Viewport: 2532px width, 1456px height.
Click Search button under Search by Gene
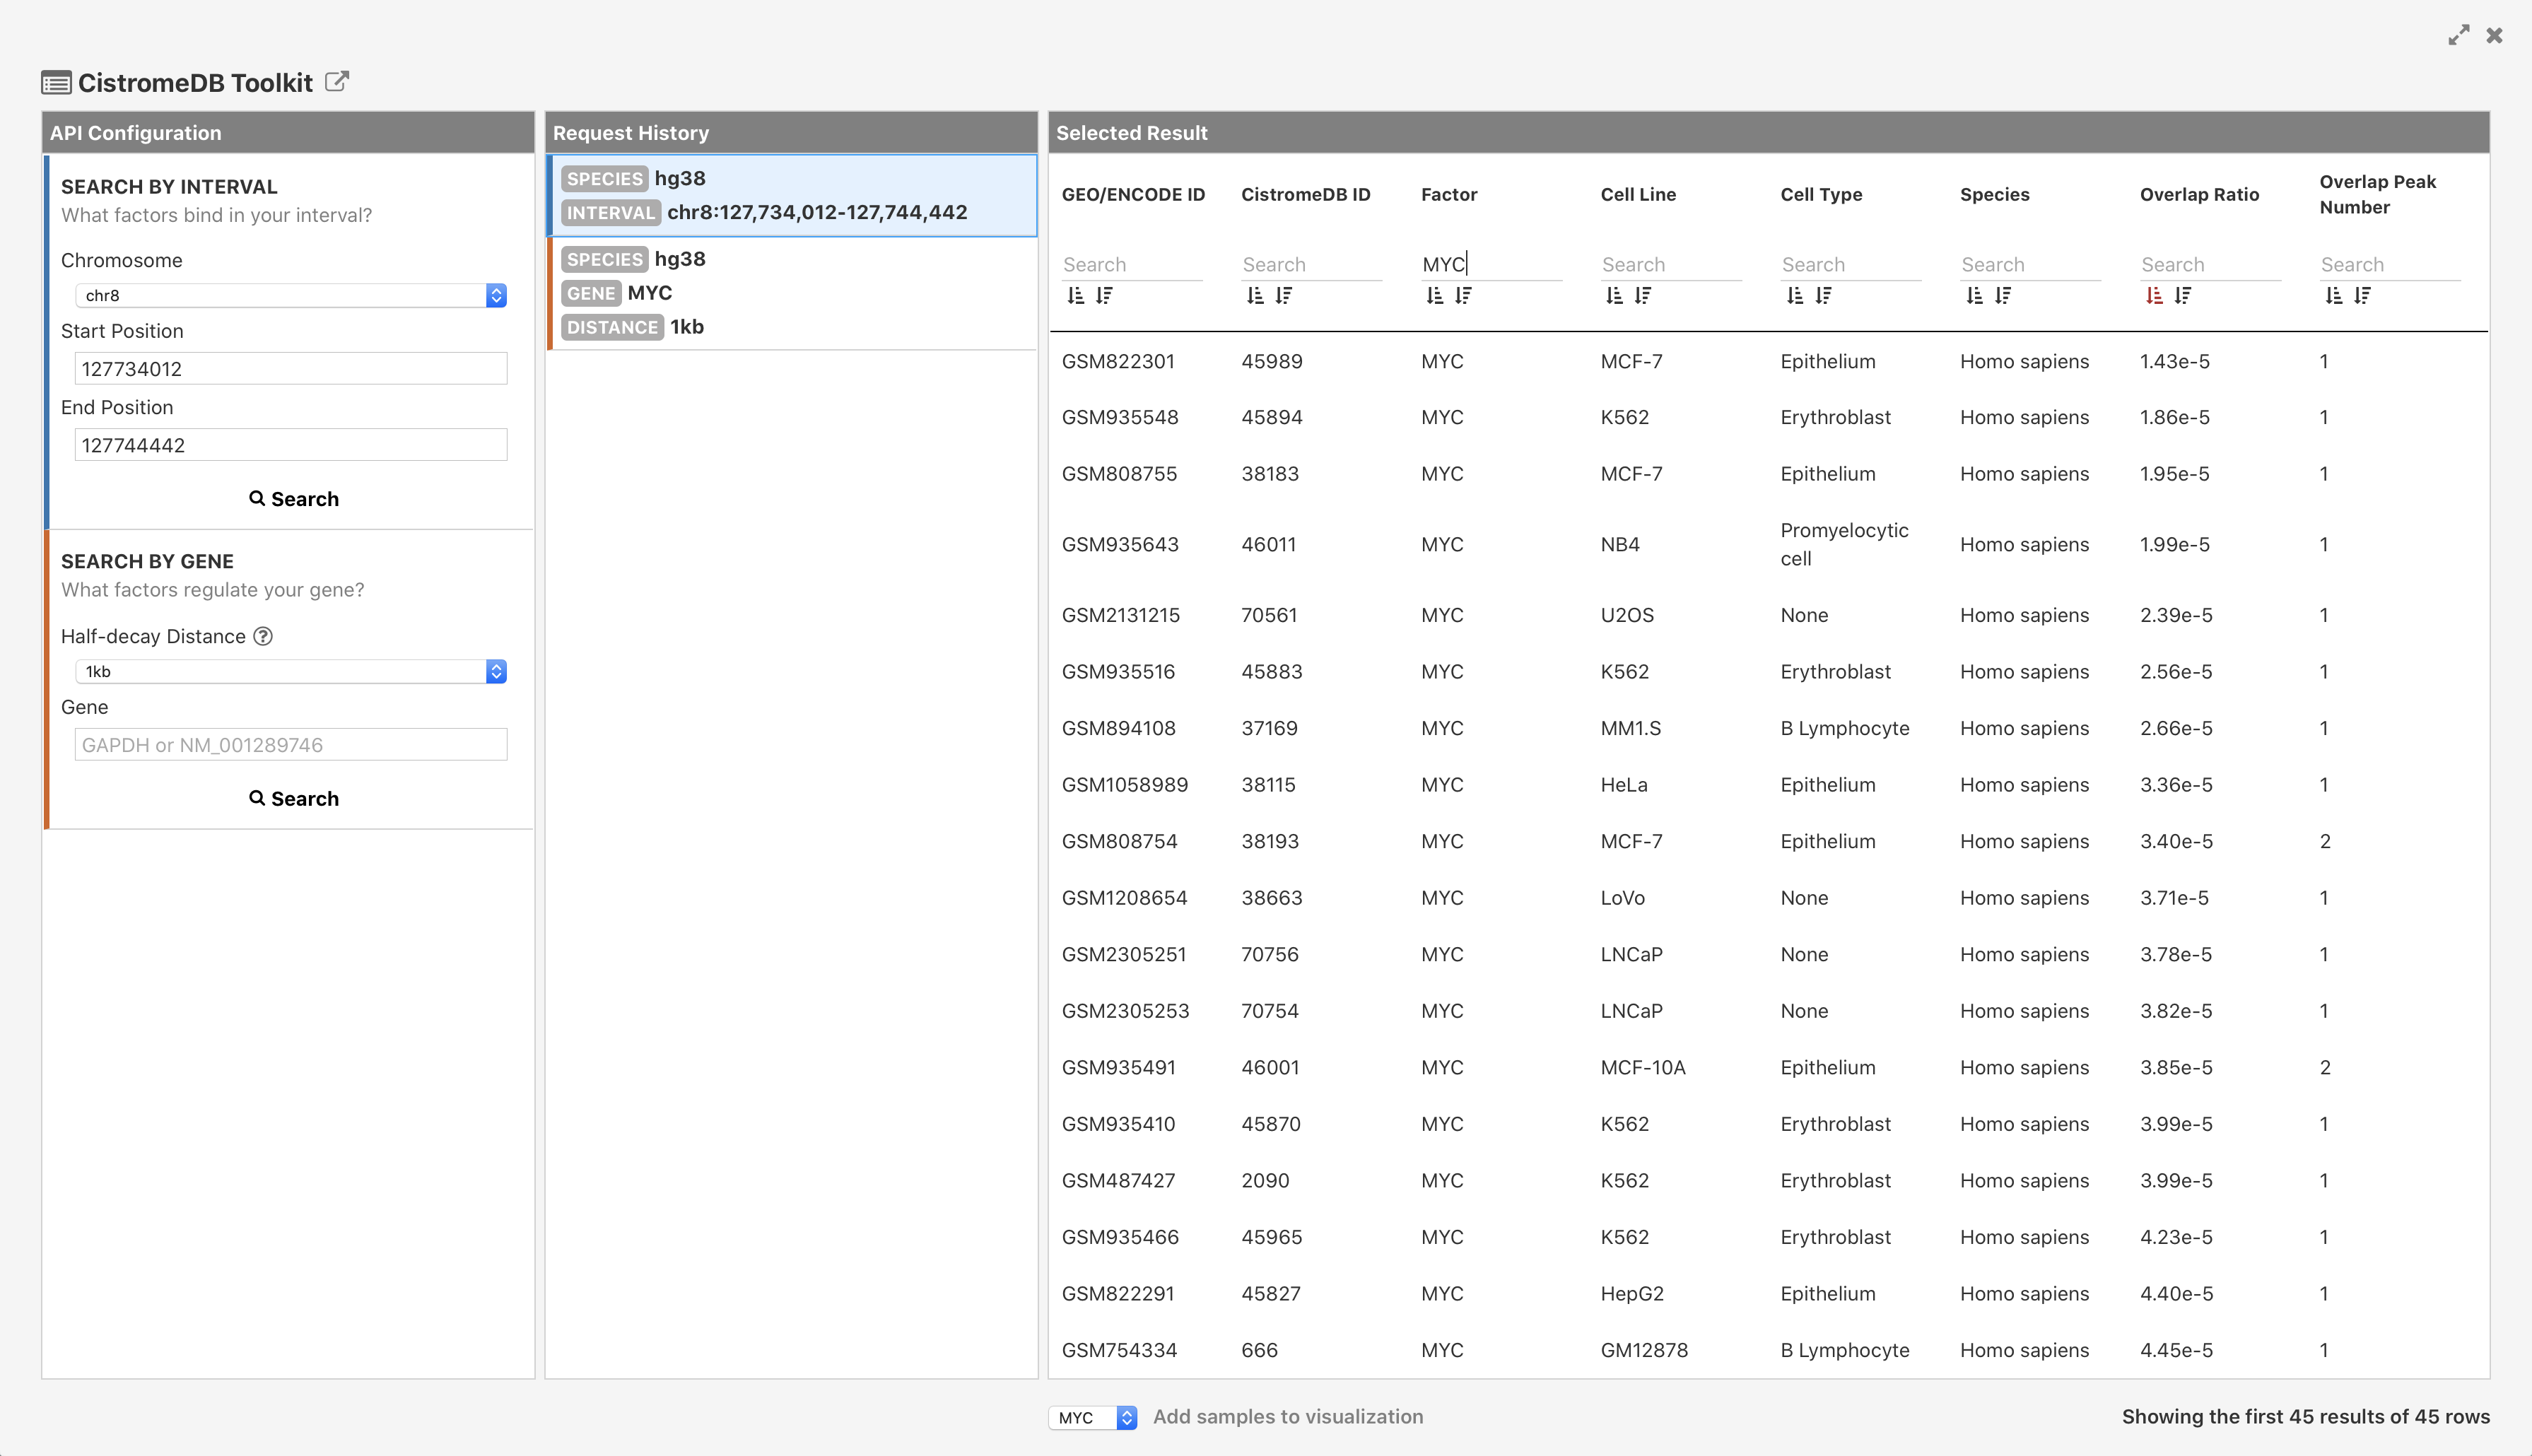294,799
